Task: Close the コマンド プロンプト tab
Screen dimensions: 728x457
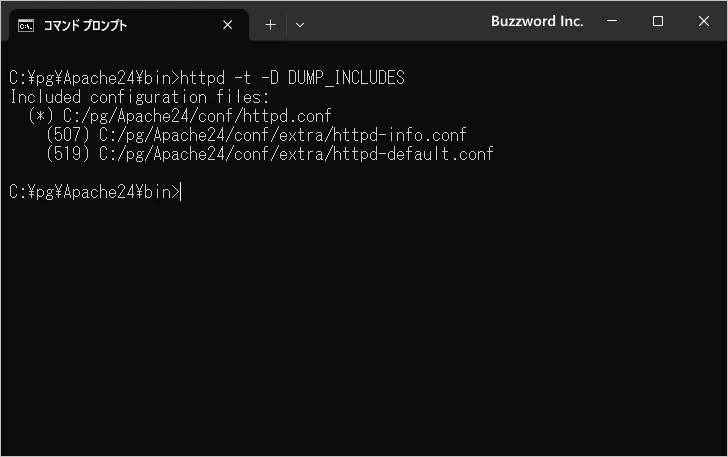Action: [228, 25]
